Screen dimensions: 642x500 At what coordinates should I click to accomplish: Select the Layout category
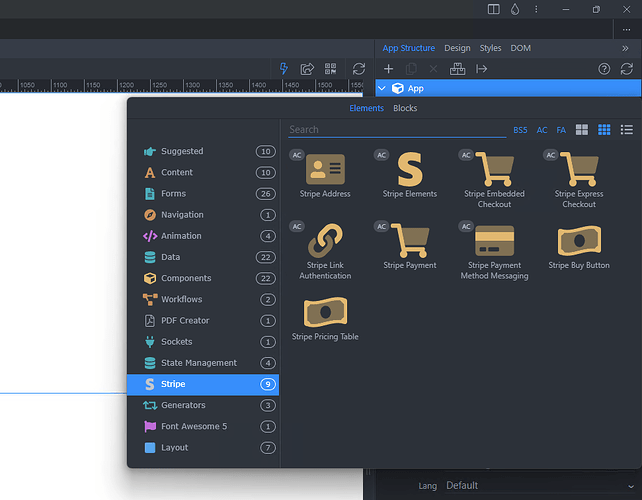click(x=203, y=448)
